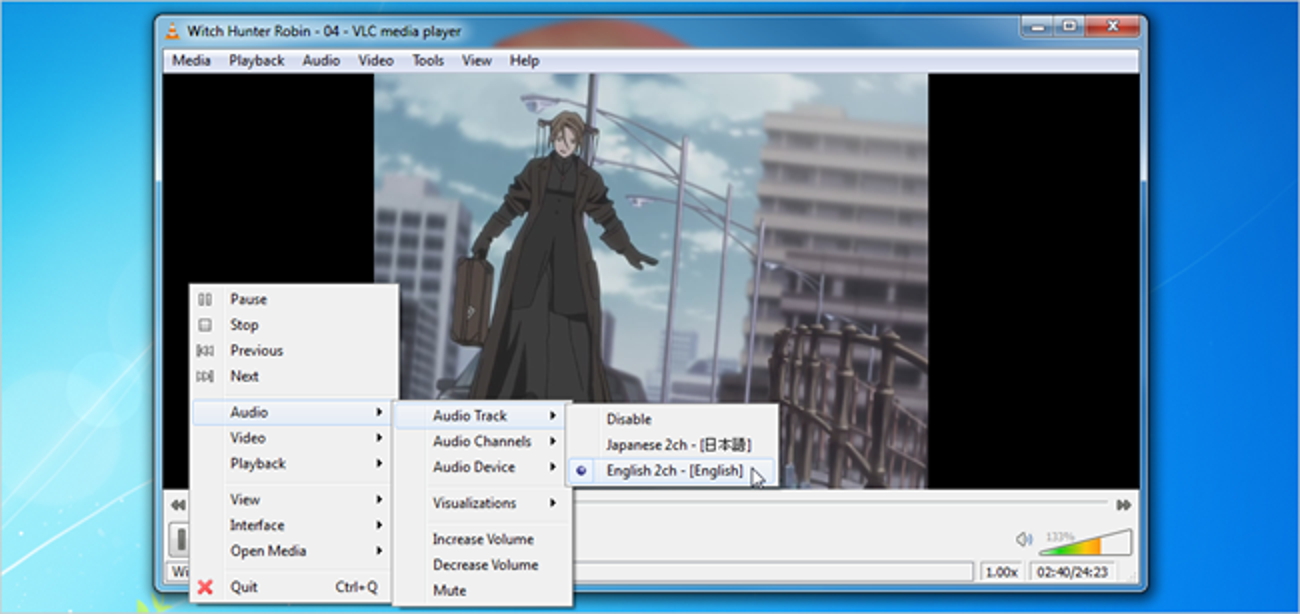The width and height of the screenshot is (1300, 614).
Task: Click Mute in the audio submenu
Action: (x=449, y=591)
